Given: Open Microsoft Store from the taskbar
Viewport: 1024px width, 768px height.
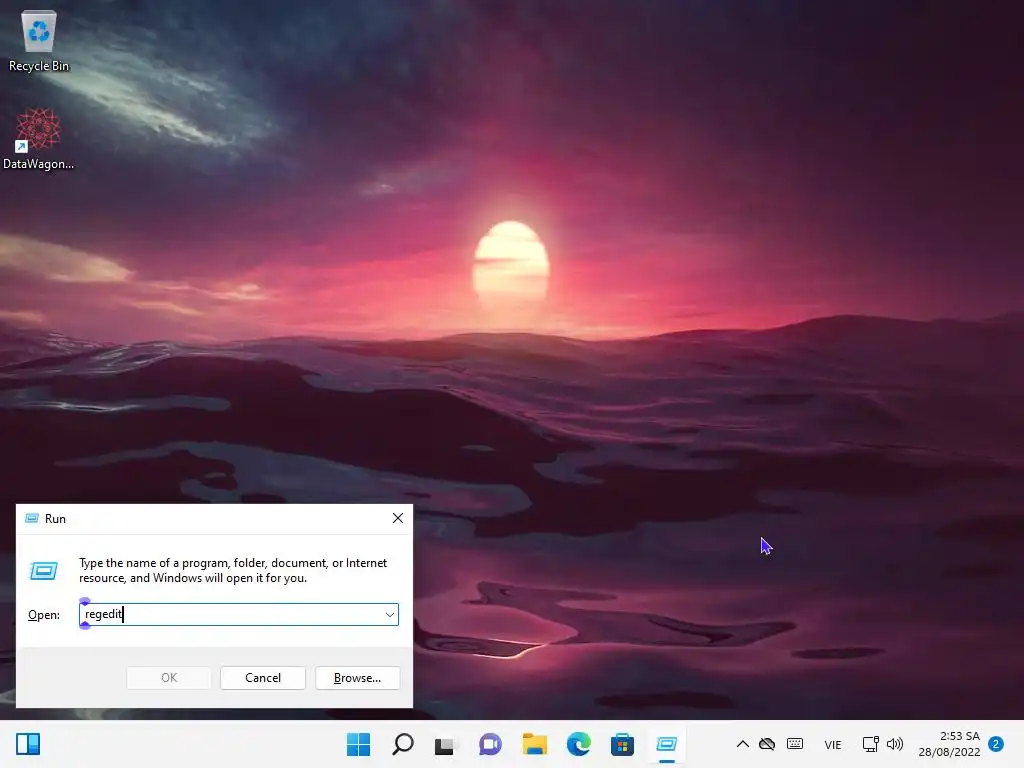Looking at the screenshot, I should [x=622, y=744].
